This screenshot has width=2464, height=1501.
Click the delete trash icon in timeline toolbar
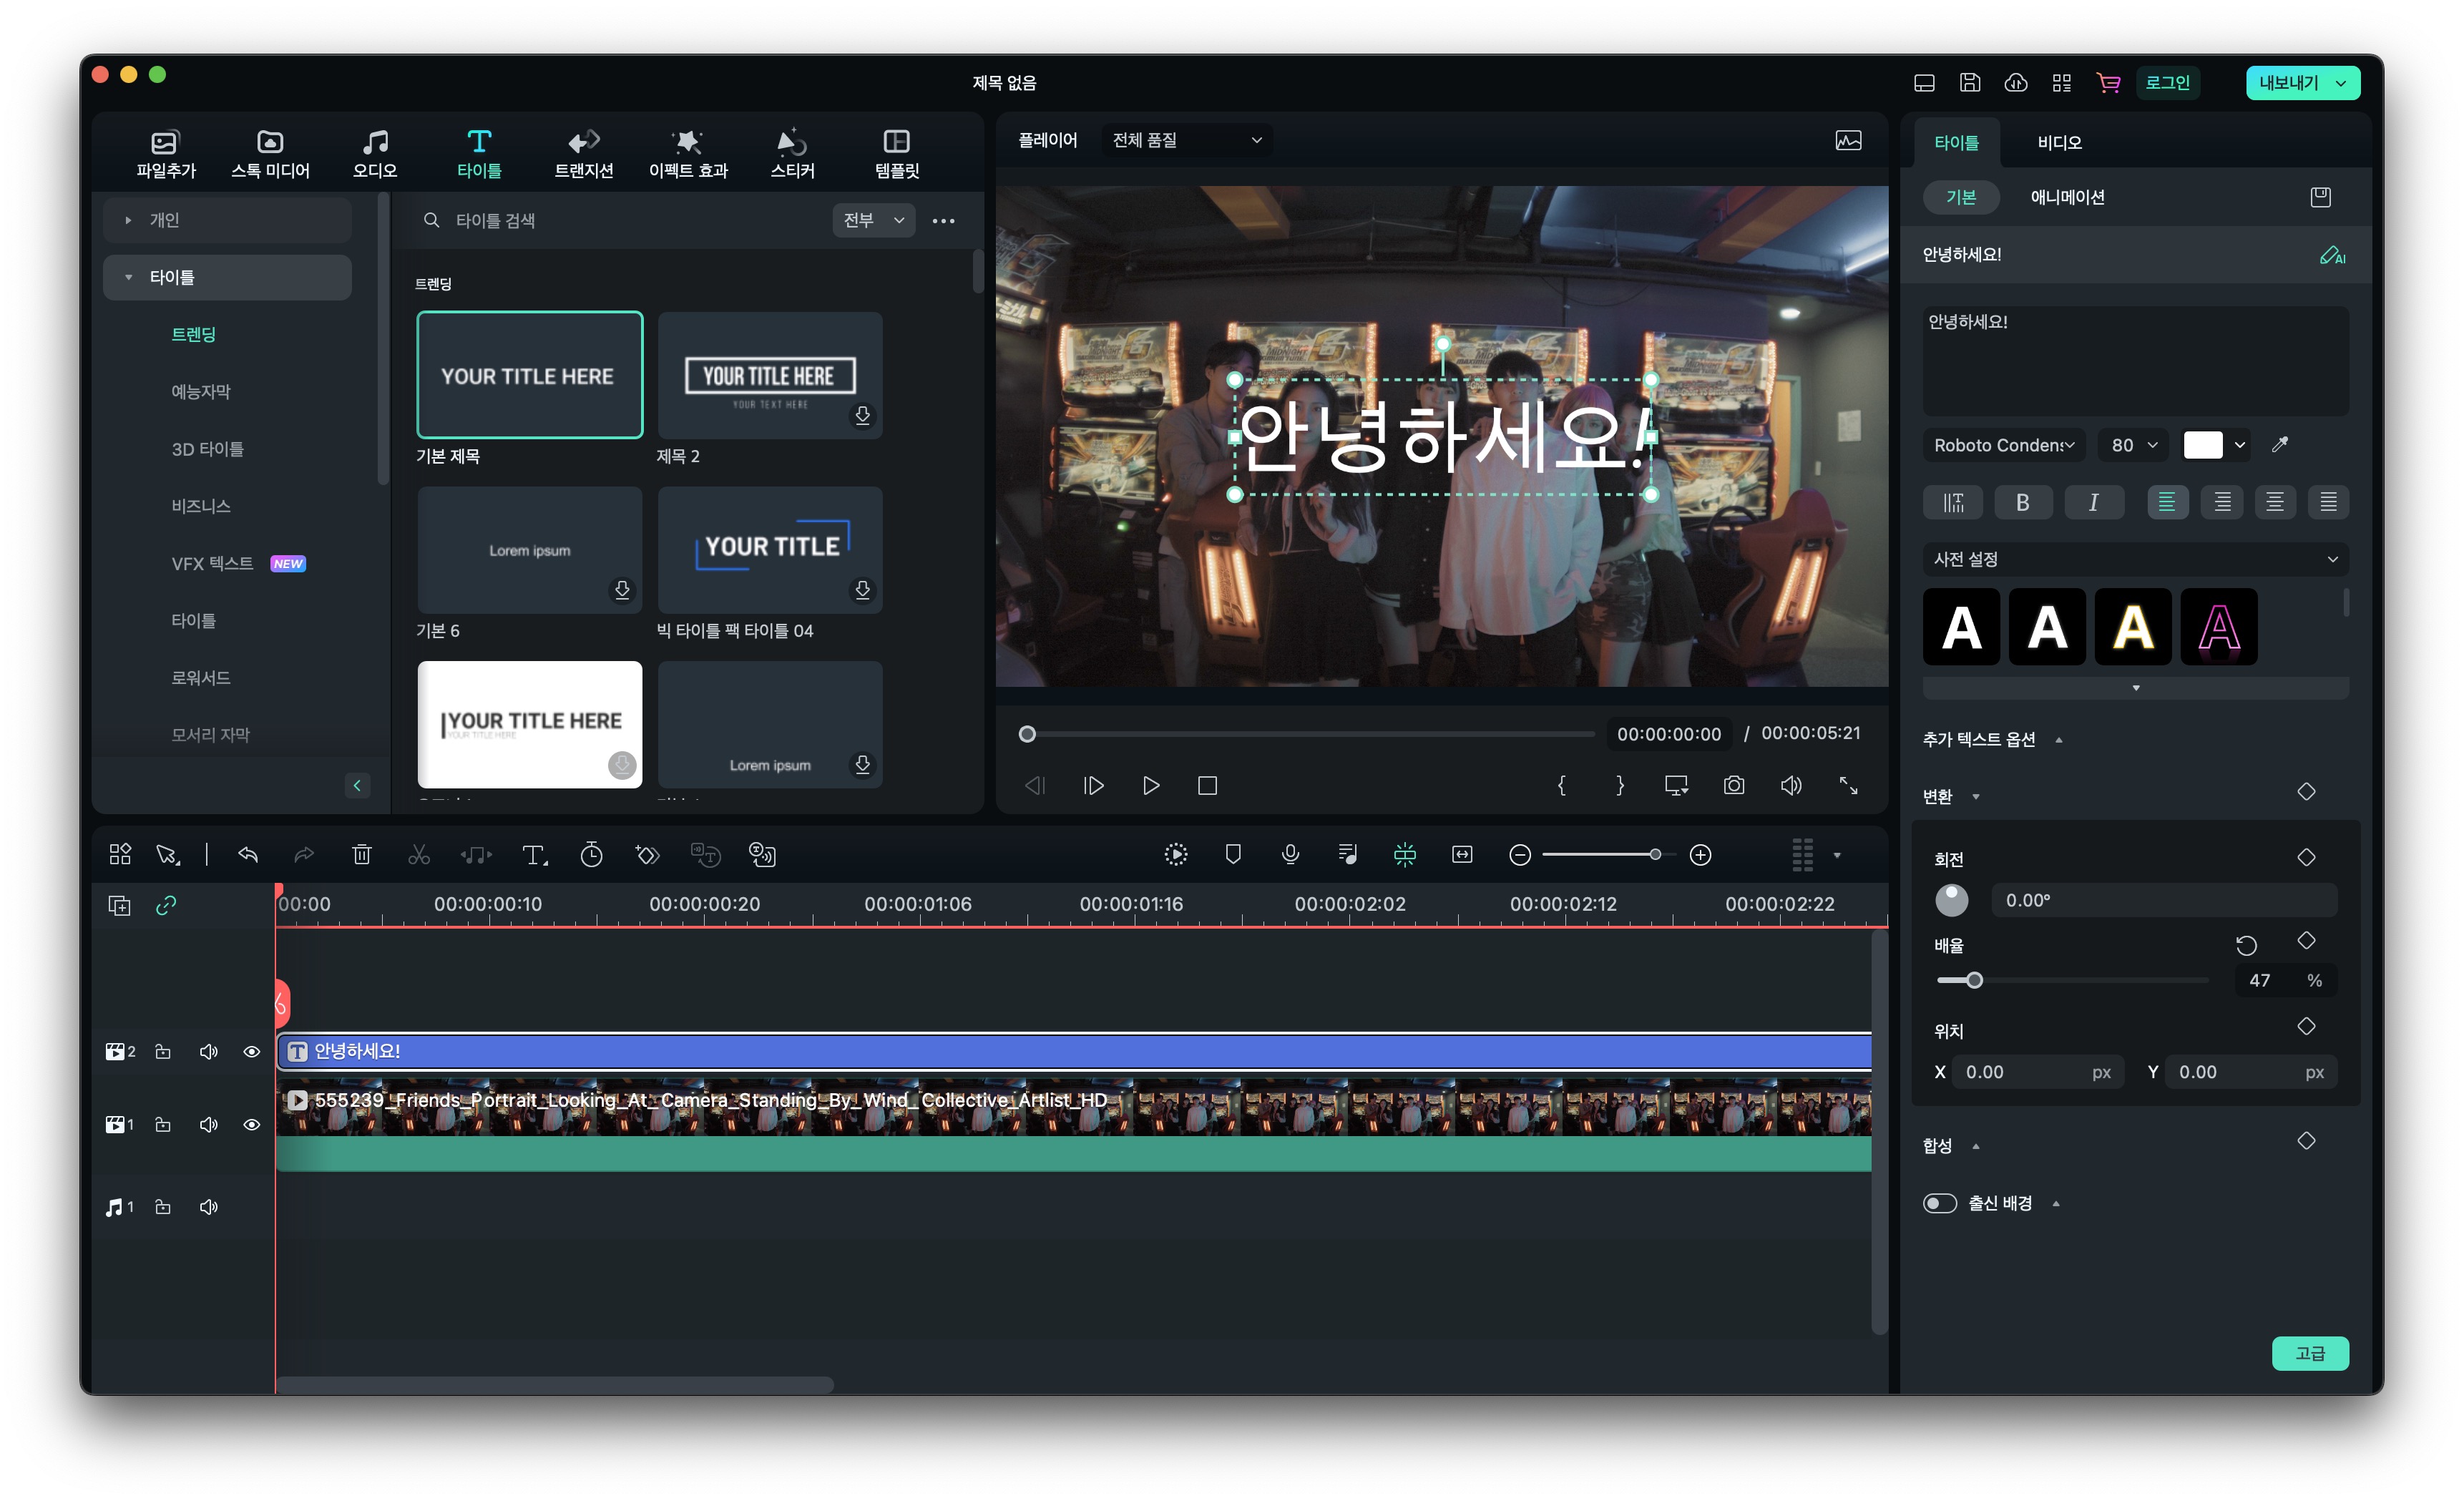pos(362,855)
